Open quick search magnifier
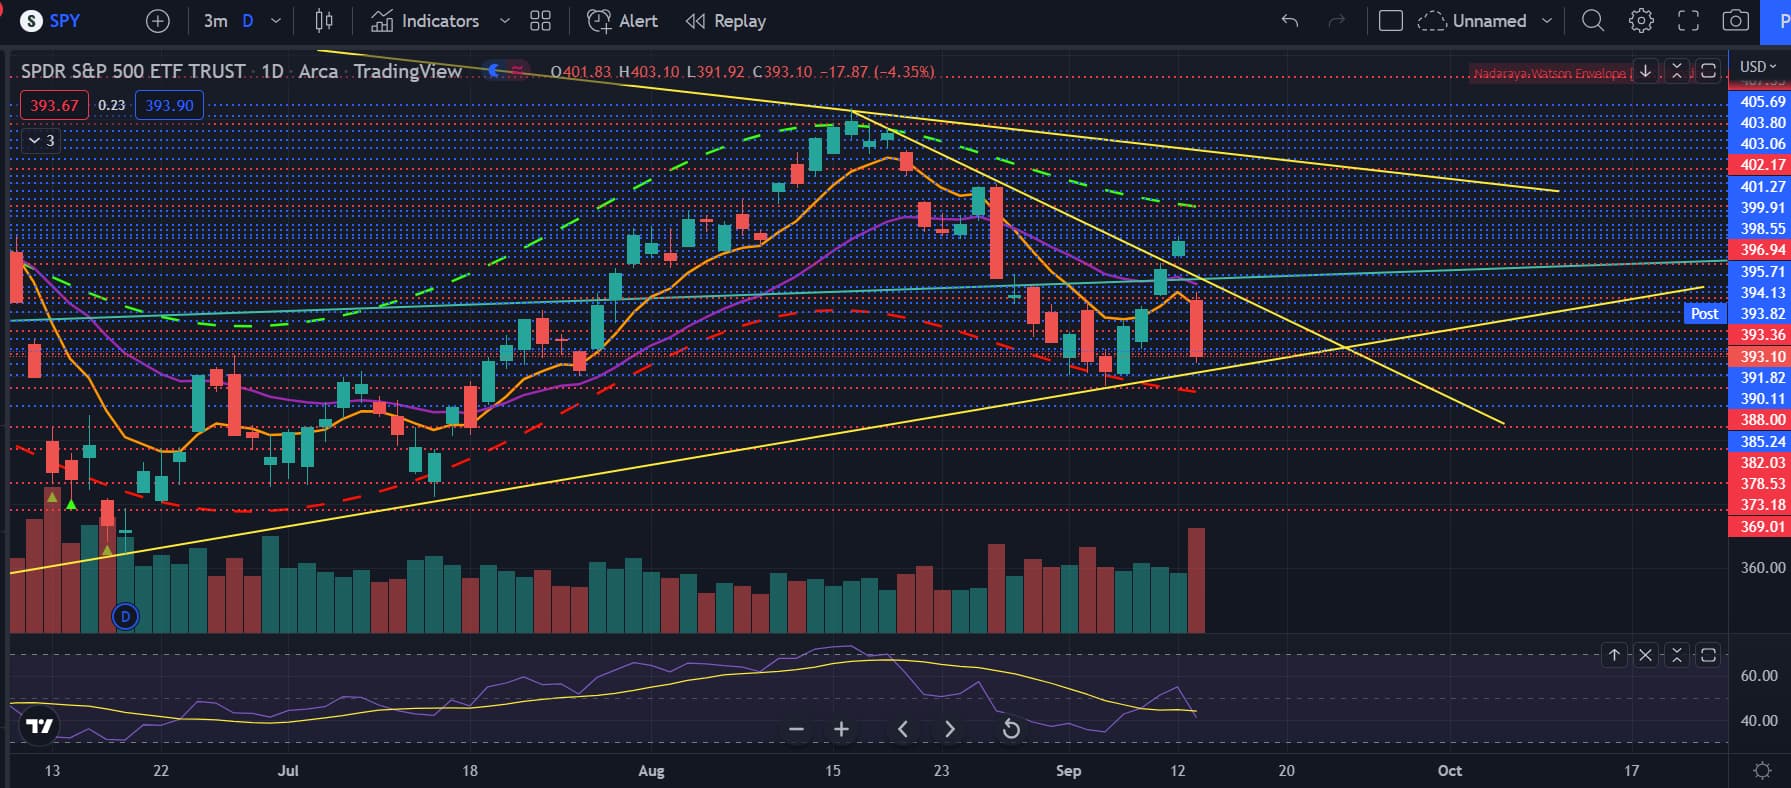 point(1593,20)
